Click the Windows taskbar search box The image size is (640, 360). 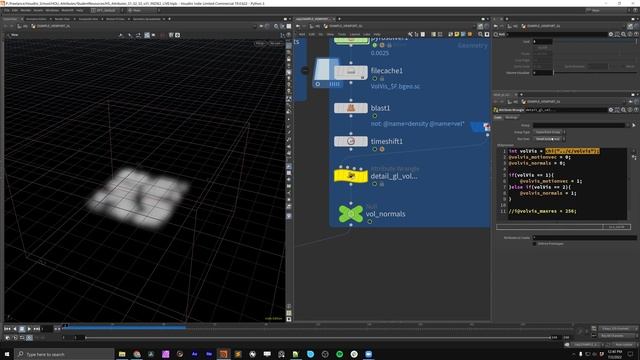[x=64, y=354]
